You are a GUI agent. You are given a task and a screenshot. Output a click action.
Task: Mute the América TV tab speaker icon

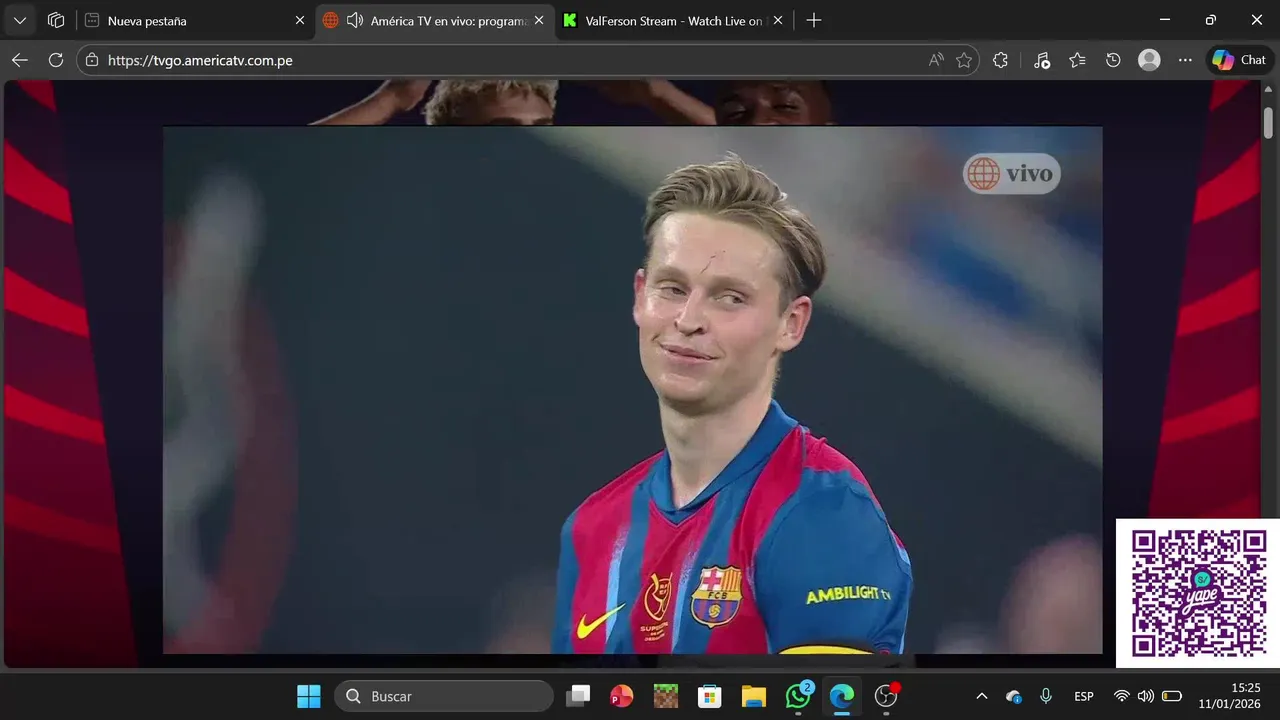click(x=355, y=20)
